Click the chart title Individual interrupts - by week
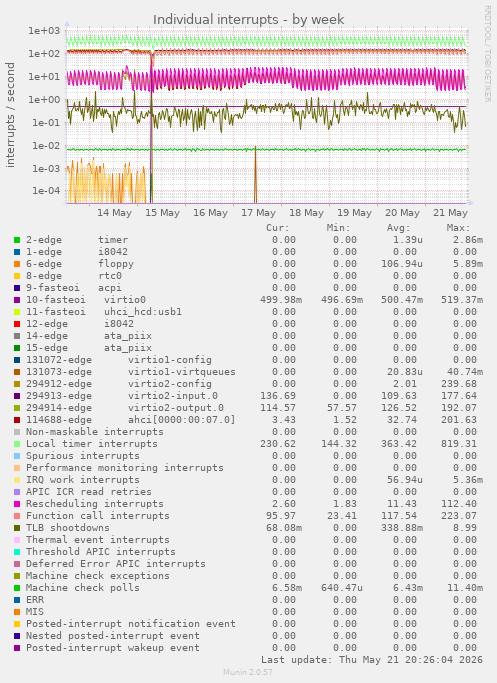Image resolution: width=497 pixels, height=683 pixels. [x=249, y=20]
